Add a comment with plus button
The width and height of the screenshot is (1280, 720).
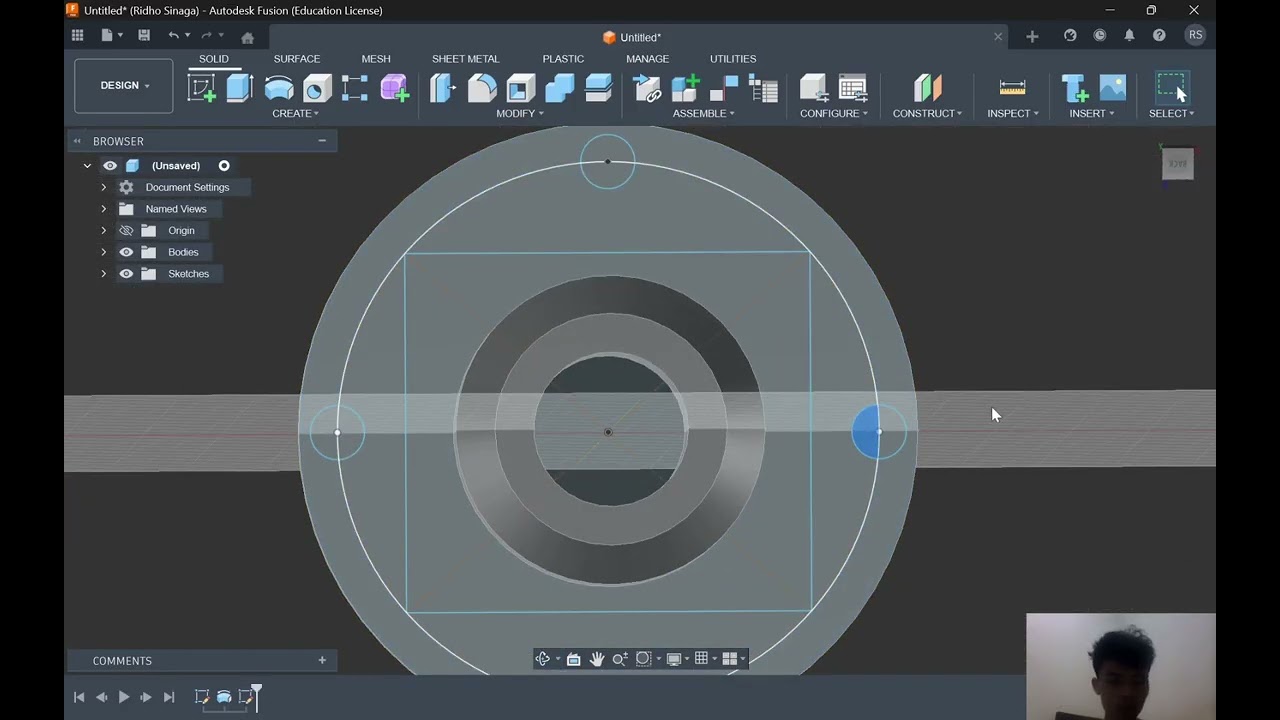pyautogui.click(x=322, y=660)
